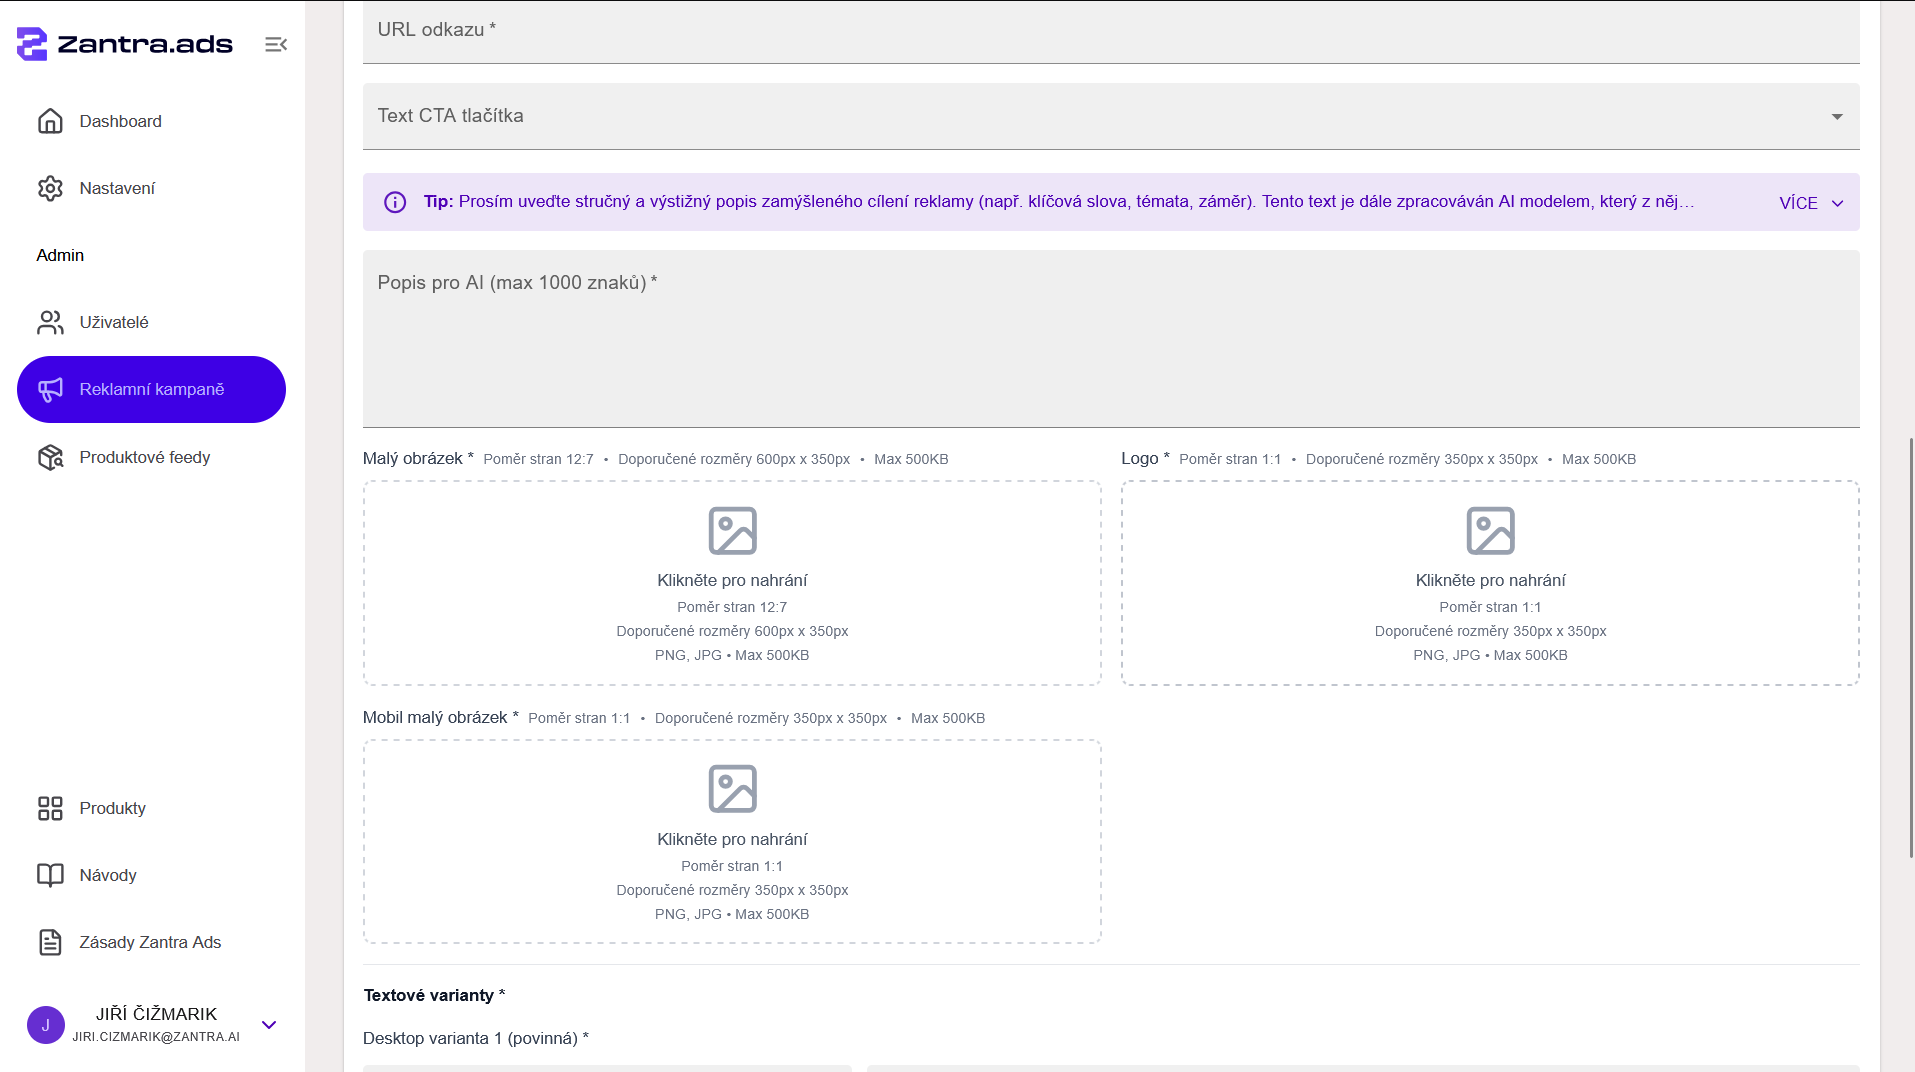This screenshot has height=1072, width=1915.
Task: Click the Produktové feedy package icon
Action: 50,457
